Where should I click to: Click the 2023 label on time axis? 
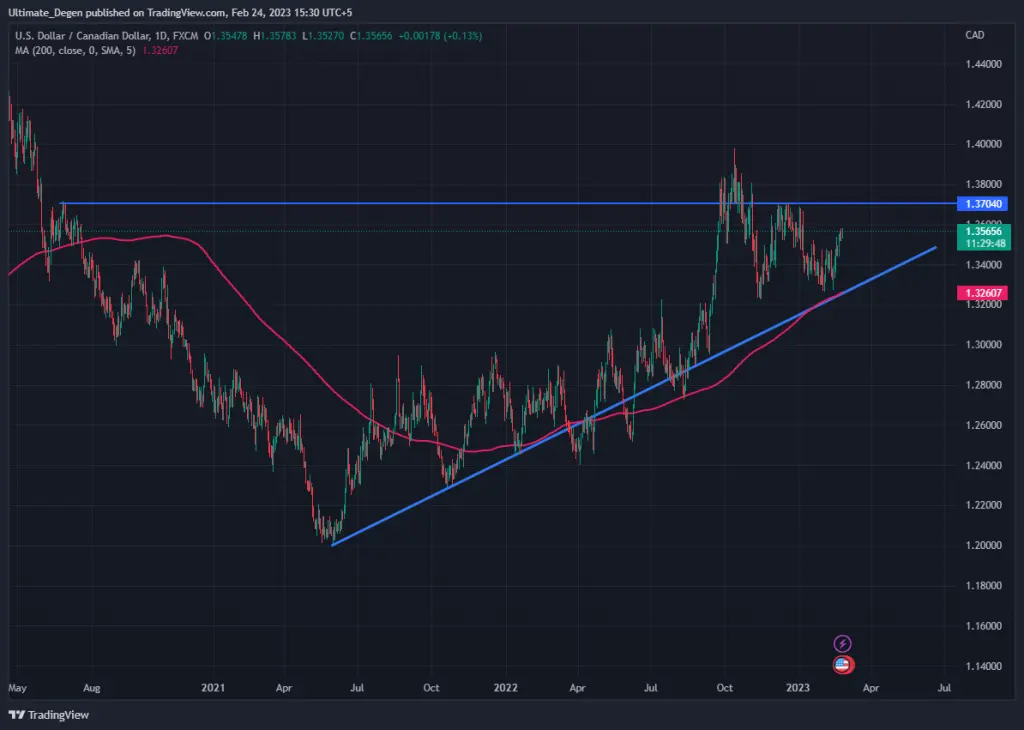click(x=797, y=688)
